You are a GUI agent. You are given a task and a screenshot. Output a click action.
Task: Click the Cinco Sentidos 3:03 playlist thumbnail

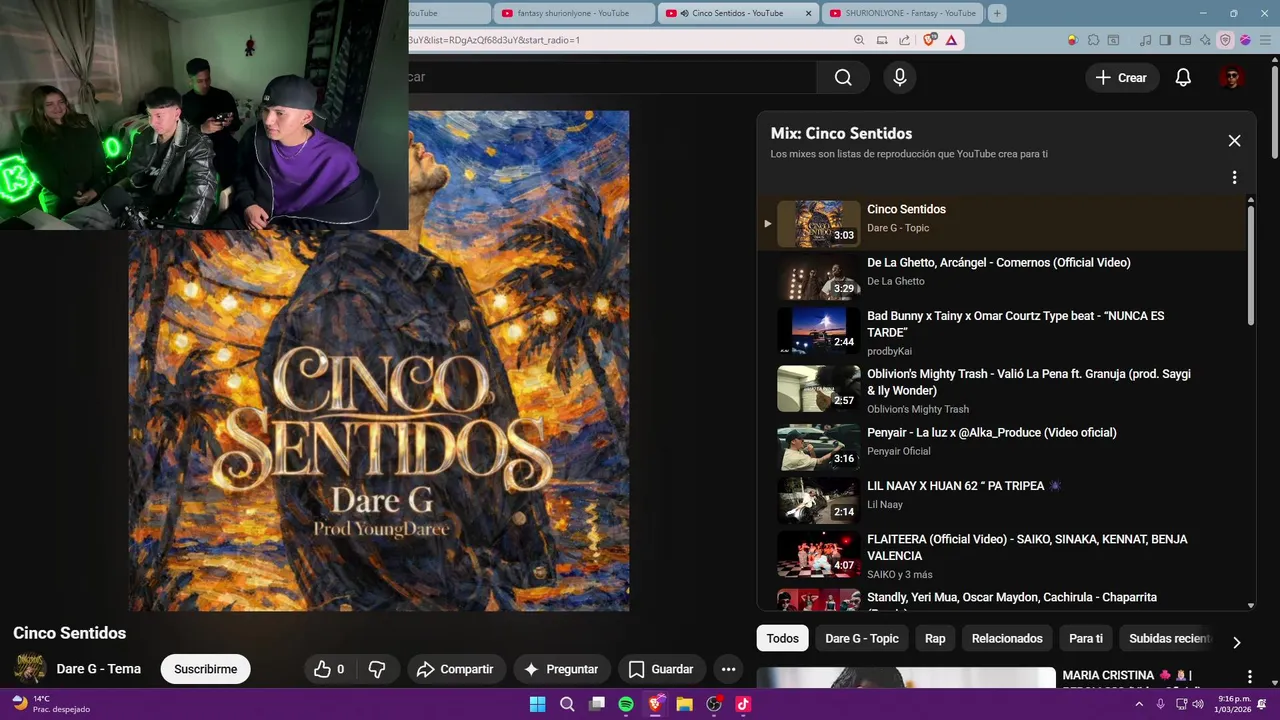(x=818, y=224)
